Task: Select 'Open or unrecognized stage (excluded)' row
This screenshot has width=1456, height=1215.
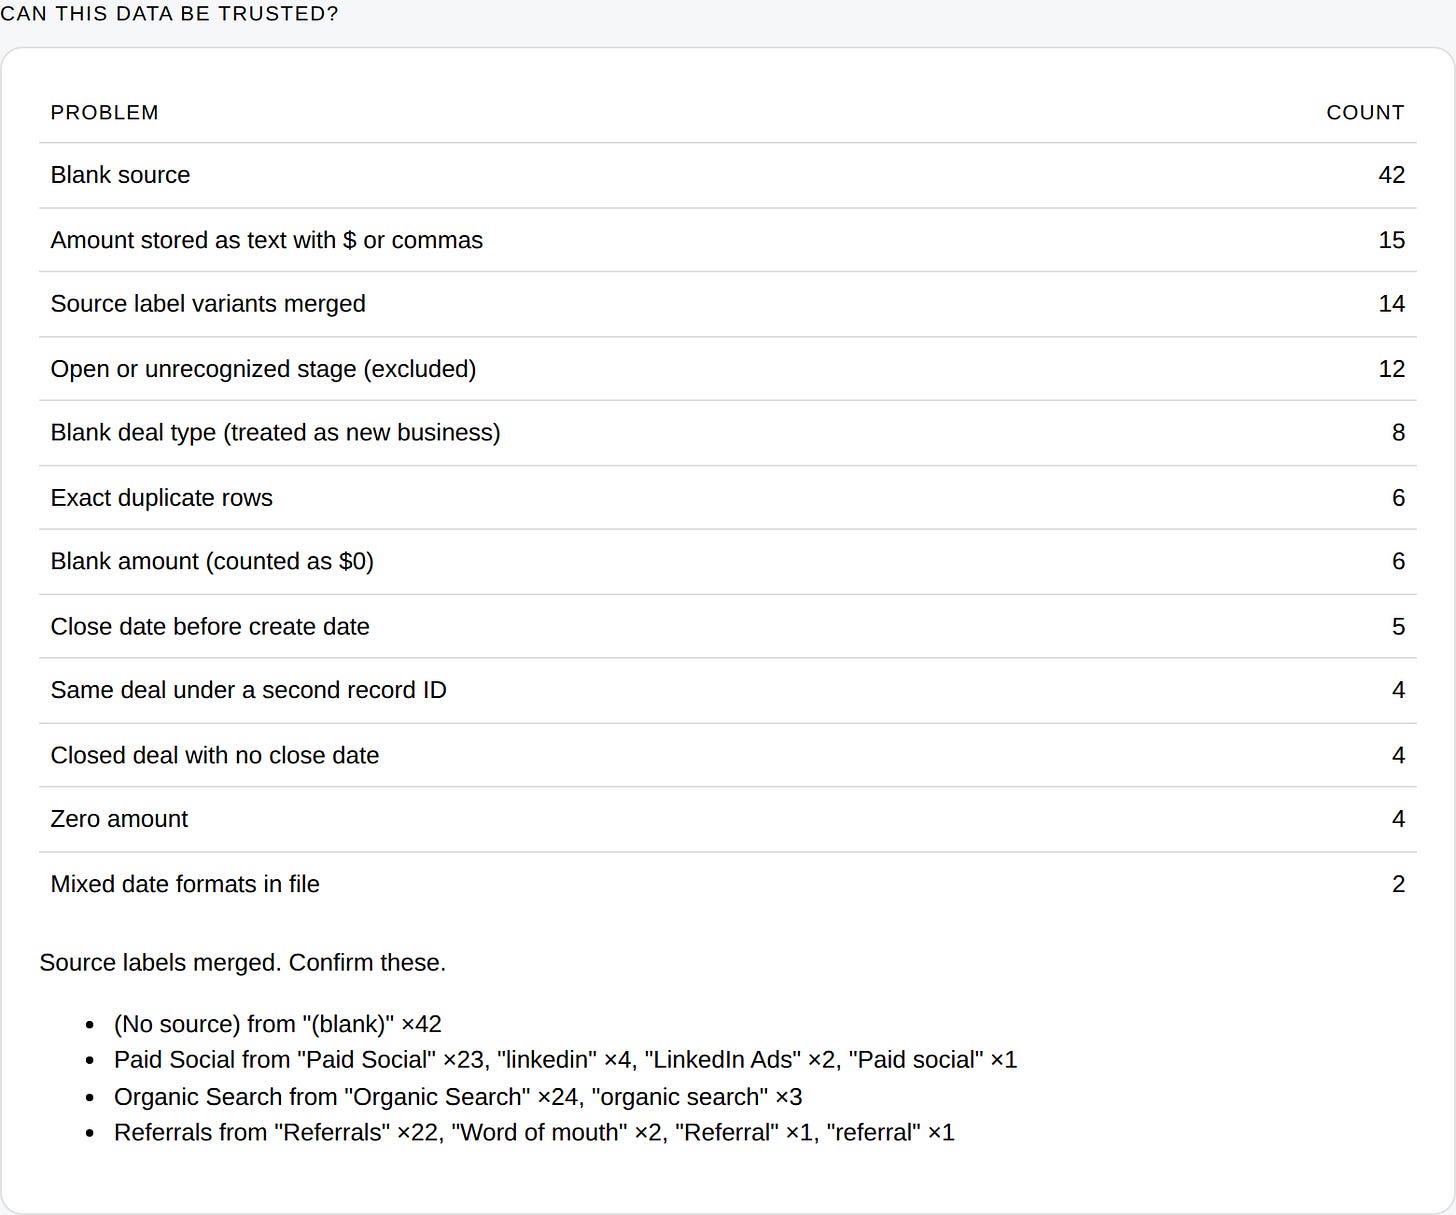Action: tap(728, 369)
